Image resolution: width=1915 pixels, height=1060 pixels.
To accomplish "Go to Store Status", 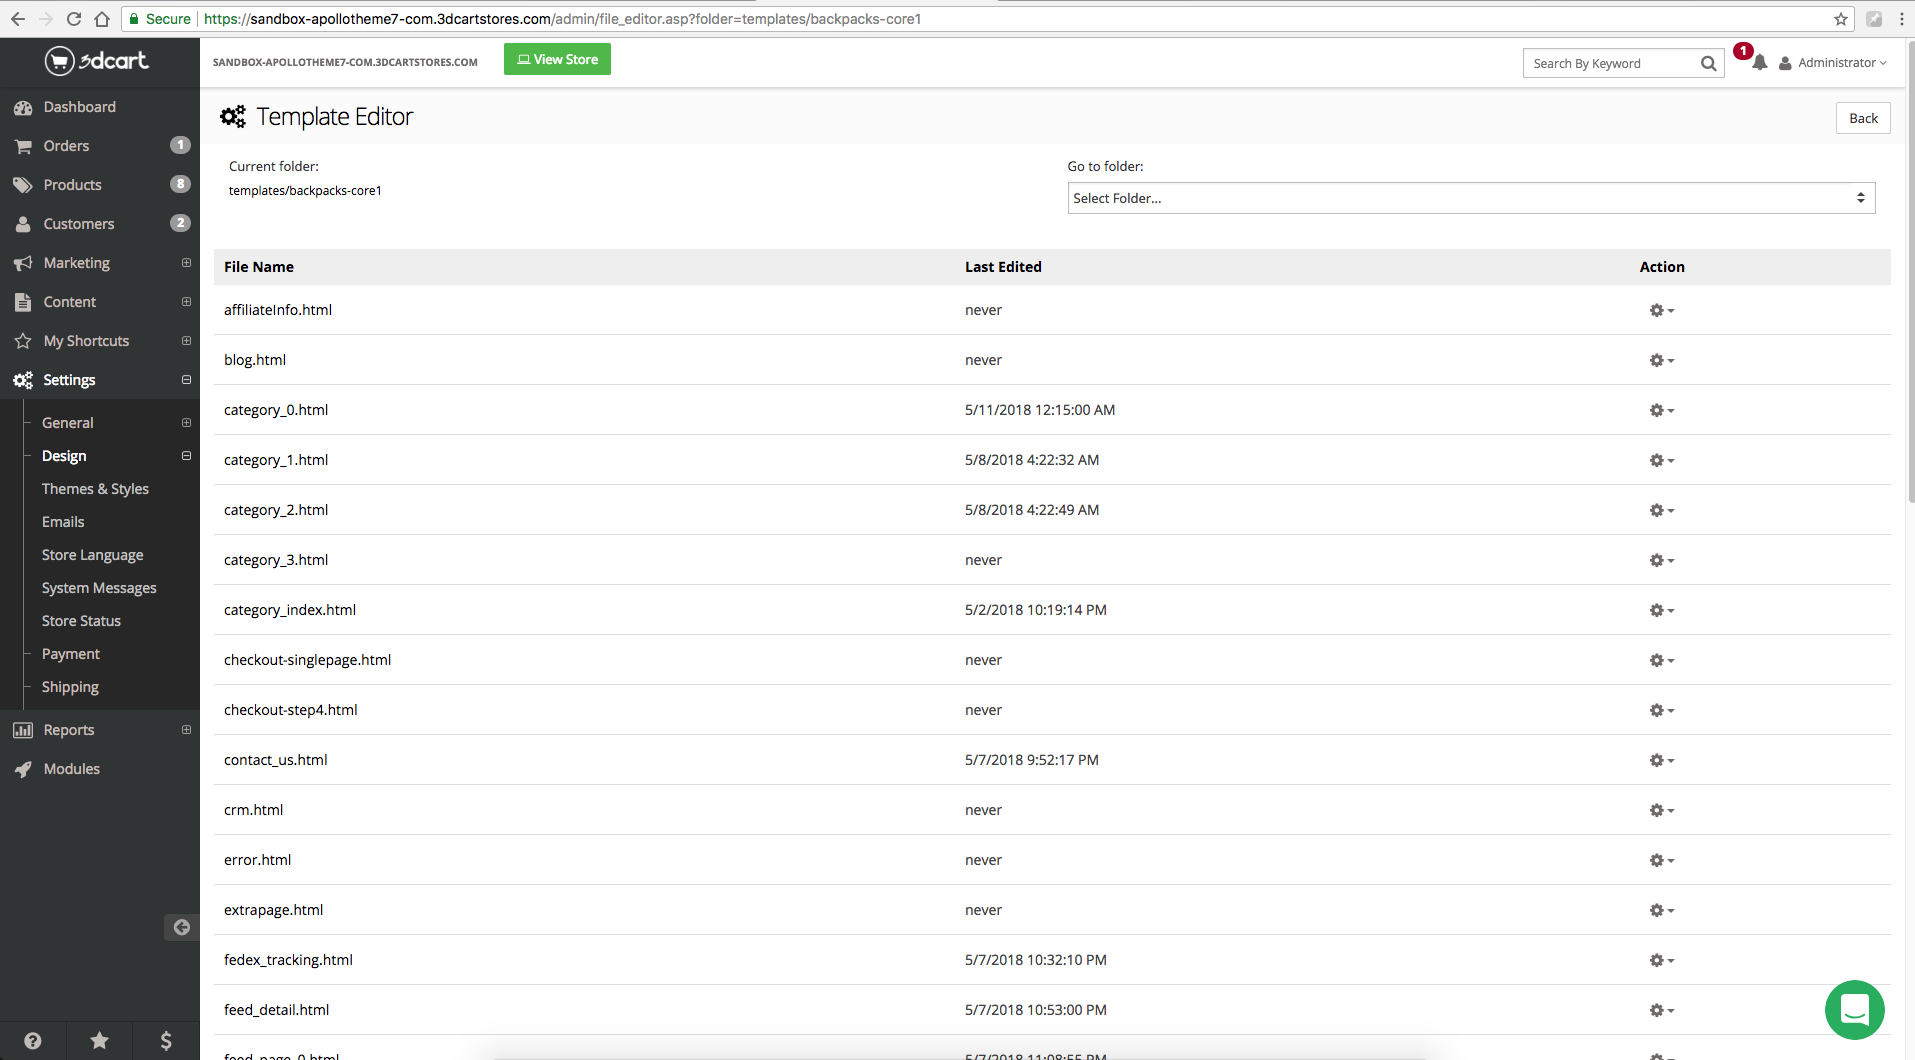I will point(81,621).
